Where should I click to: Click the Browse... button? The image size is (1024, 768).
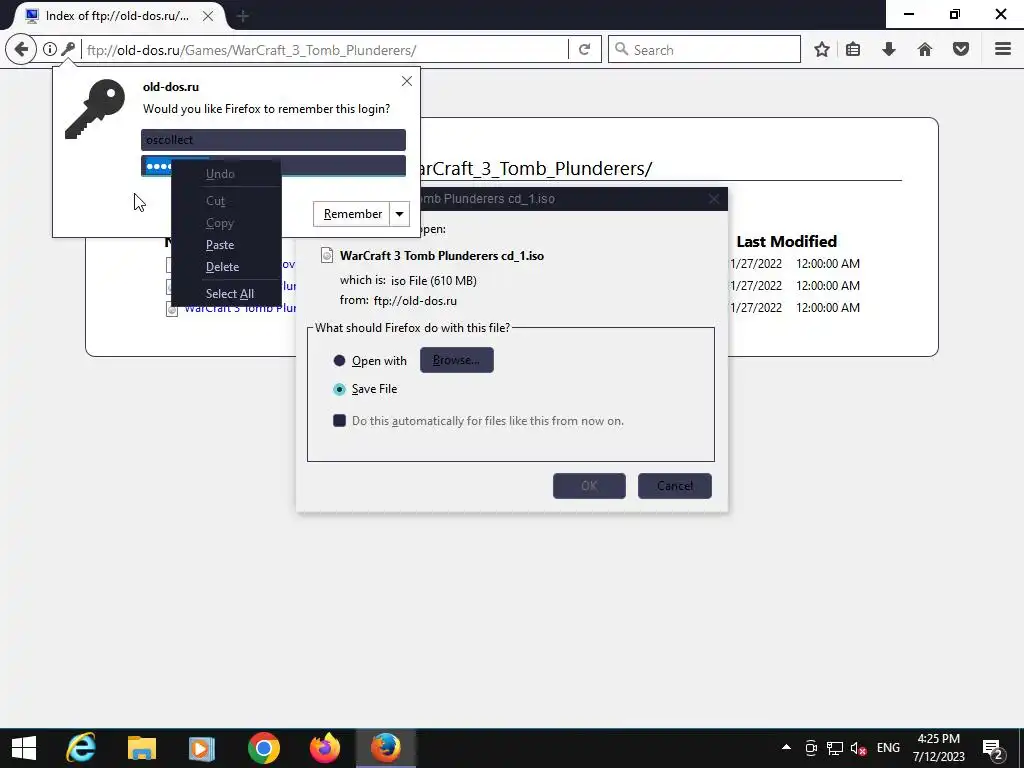coord(456,360)
